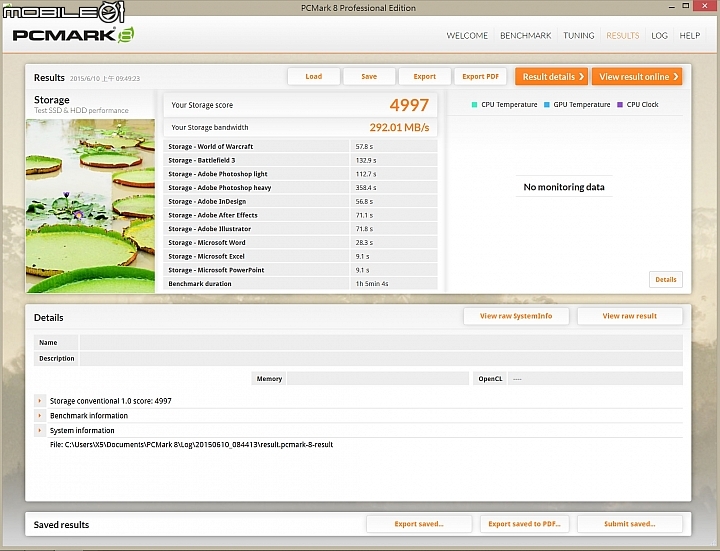Open the HELP tab
Image resolution: width=720 pixels, height=551 pixels.
pyautogui.click(x=690, y=35)
